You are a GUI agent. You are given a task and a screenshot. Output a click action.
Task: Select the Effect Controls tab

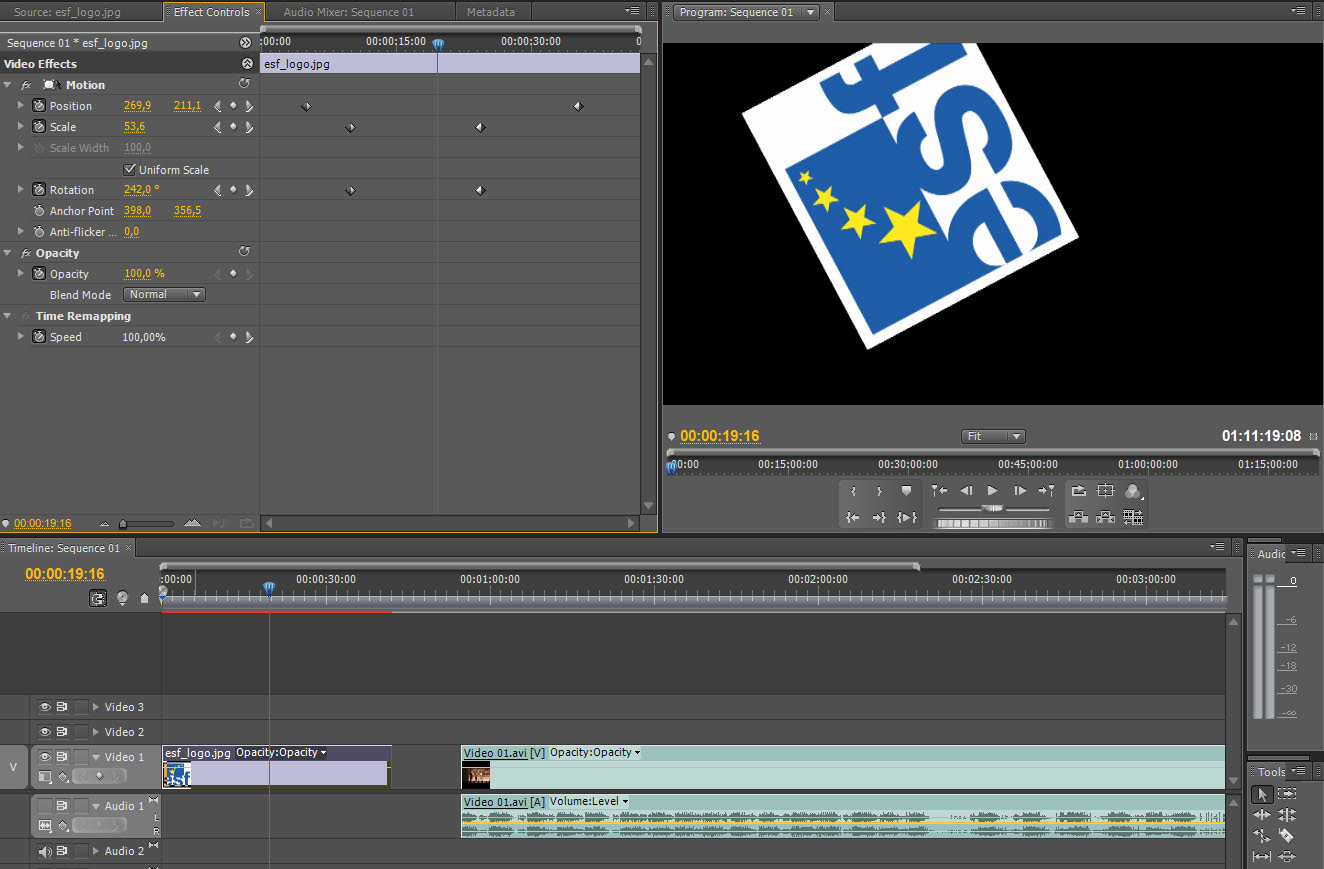tap(211, 12)
